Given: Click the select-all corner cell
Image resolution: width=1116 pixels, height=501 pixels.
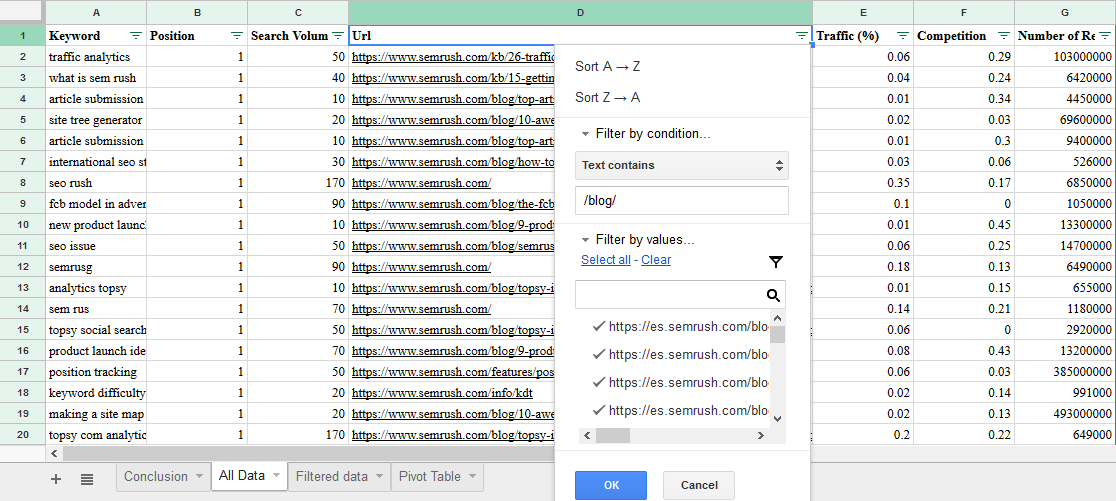Looking at the screenshot, I should point(23,12).
